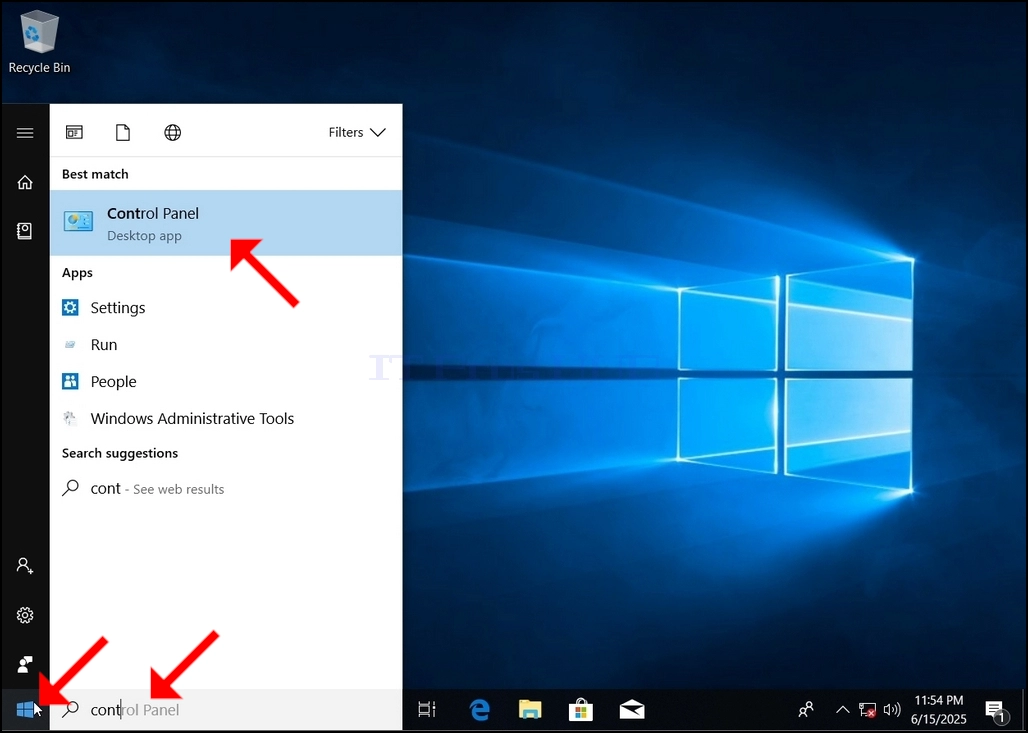The image size is (1028, 733).
Task: Open Settings from Apps results
Action: (226, 307)
